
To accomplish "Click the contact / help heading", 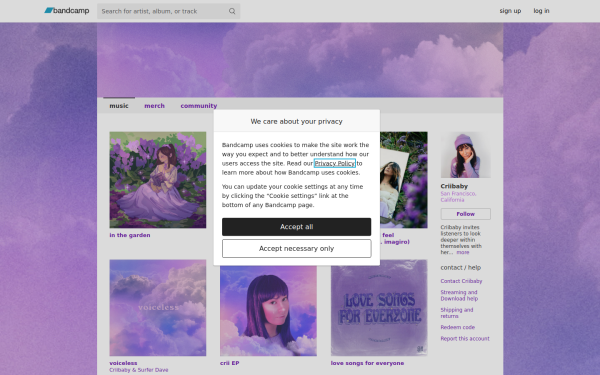I will 461,267.
